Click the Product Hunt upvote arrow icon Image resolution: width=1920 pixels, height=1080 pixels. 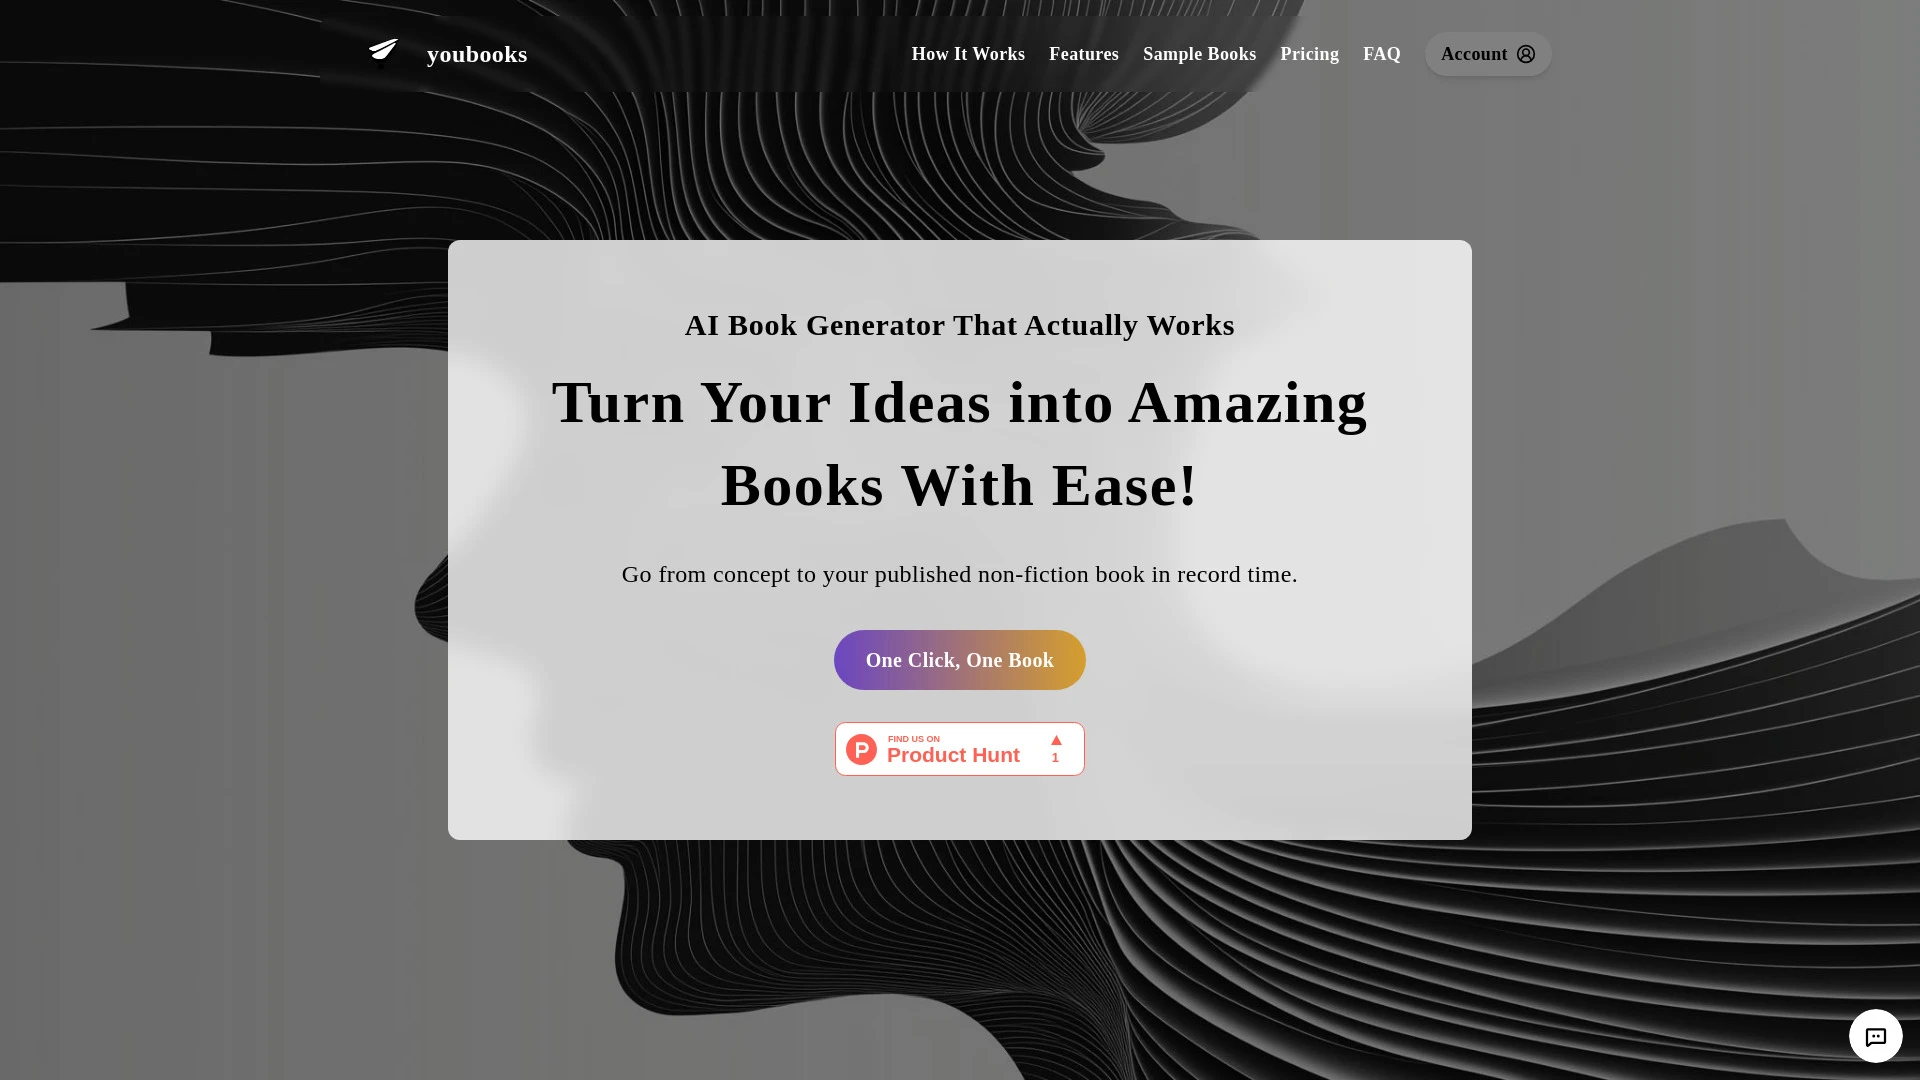point(1055,740)
